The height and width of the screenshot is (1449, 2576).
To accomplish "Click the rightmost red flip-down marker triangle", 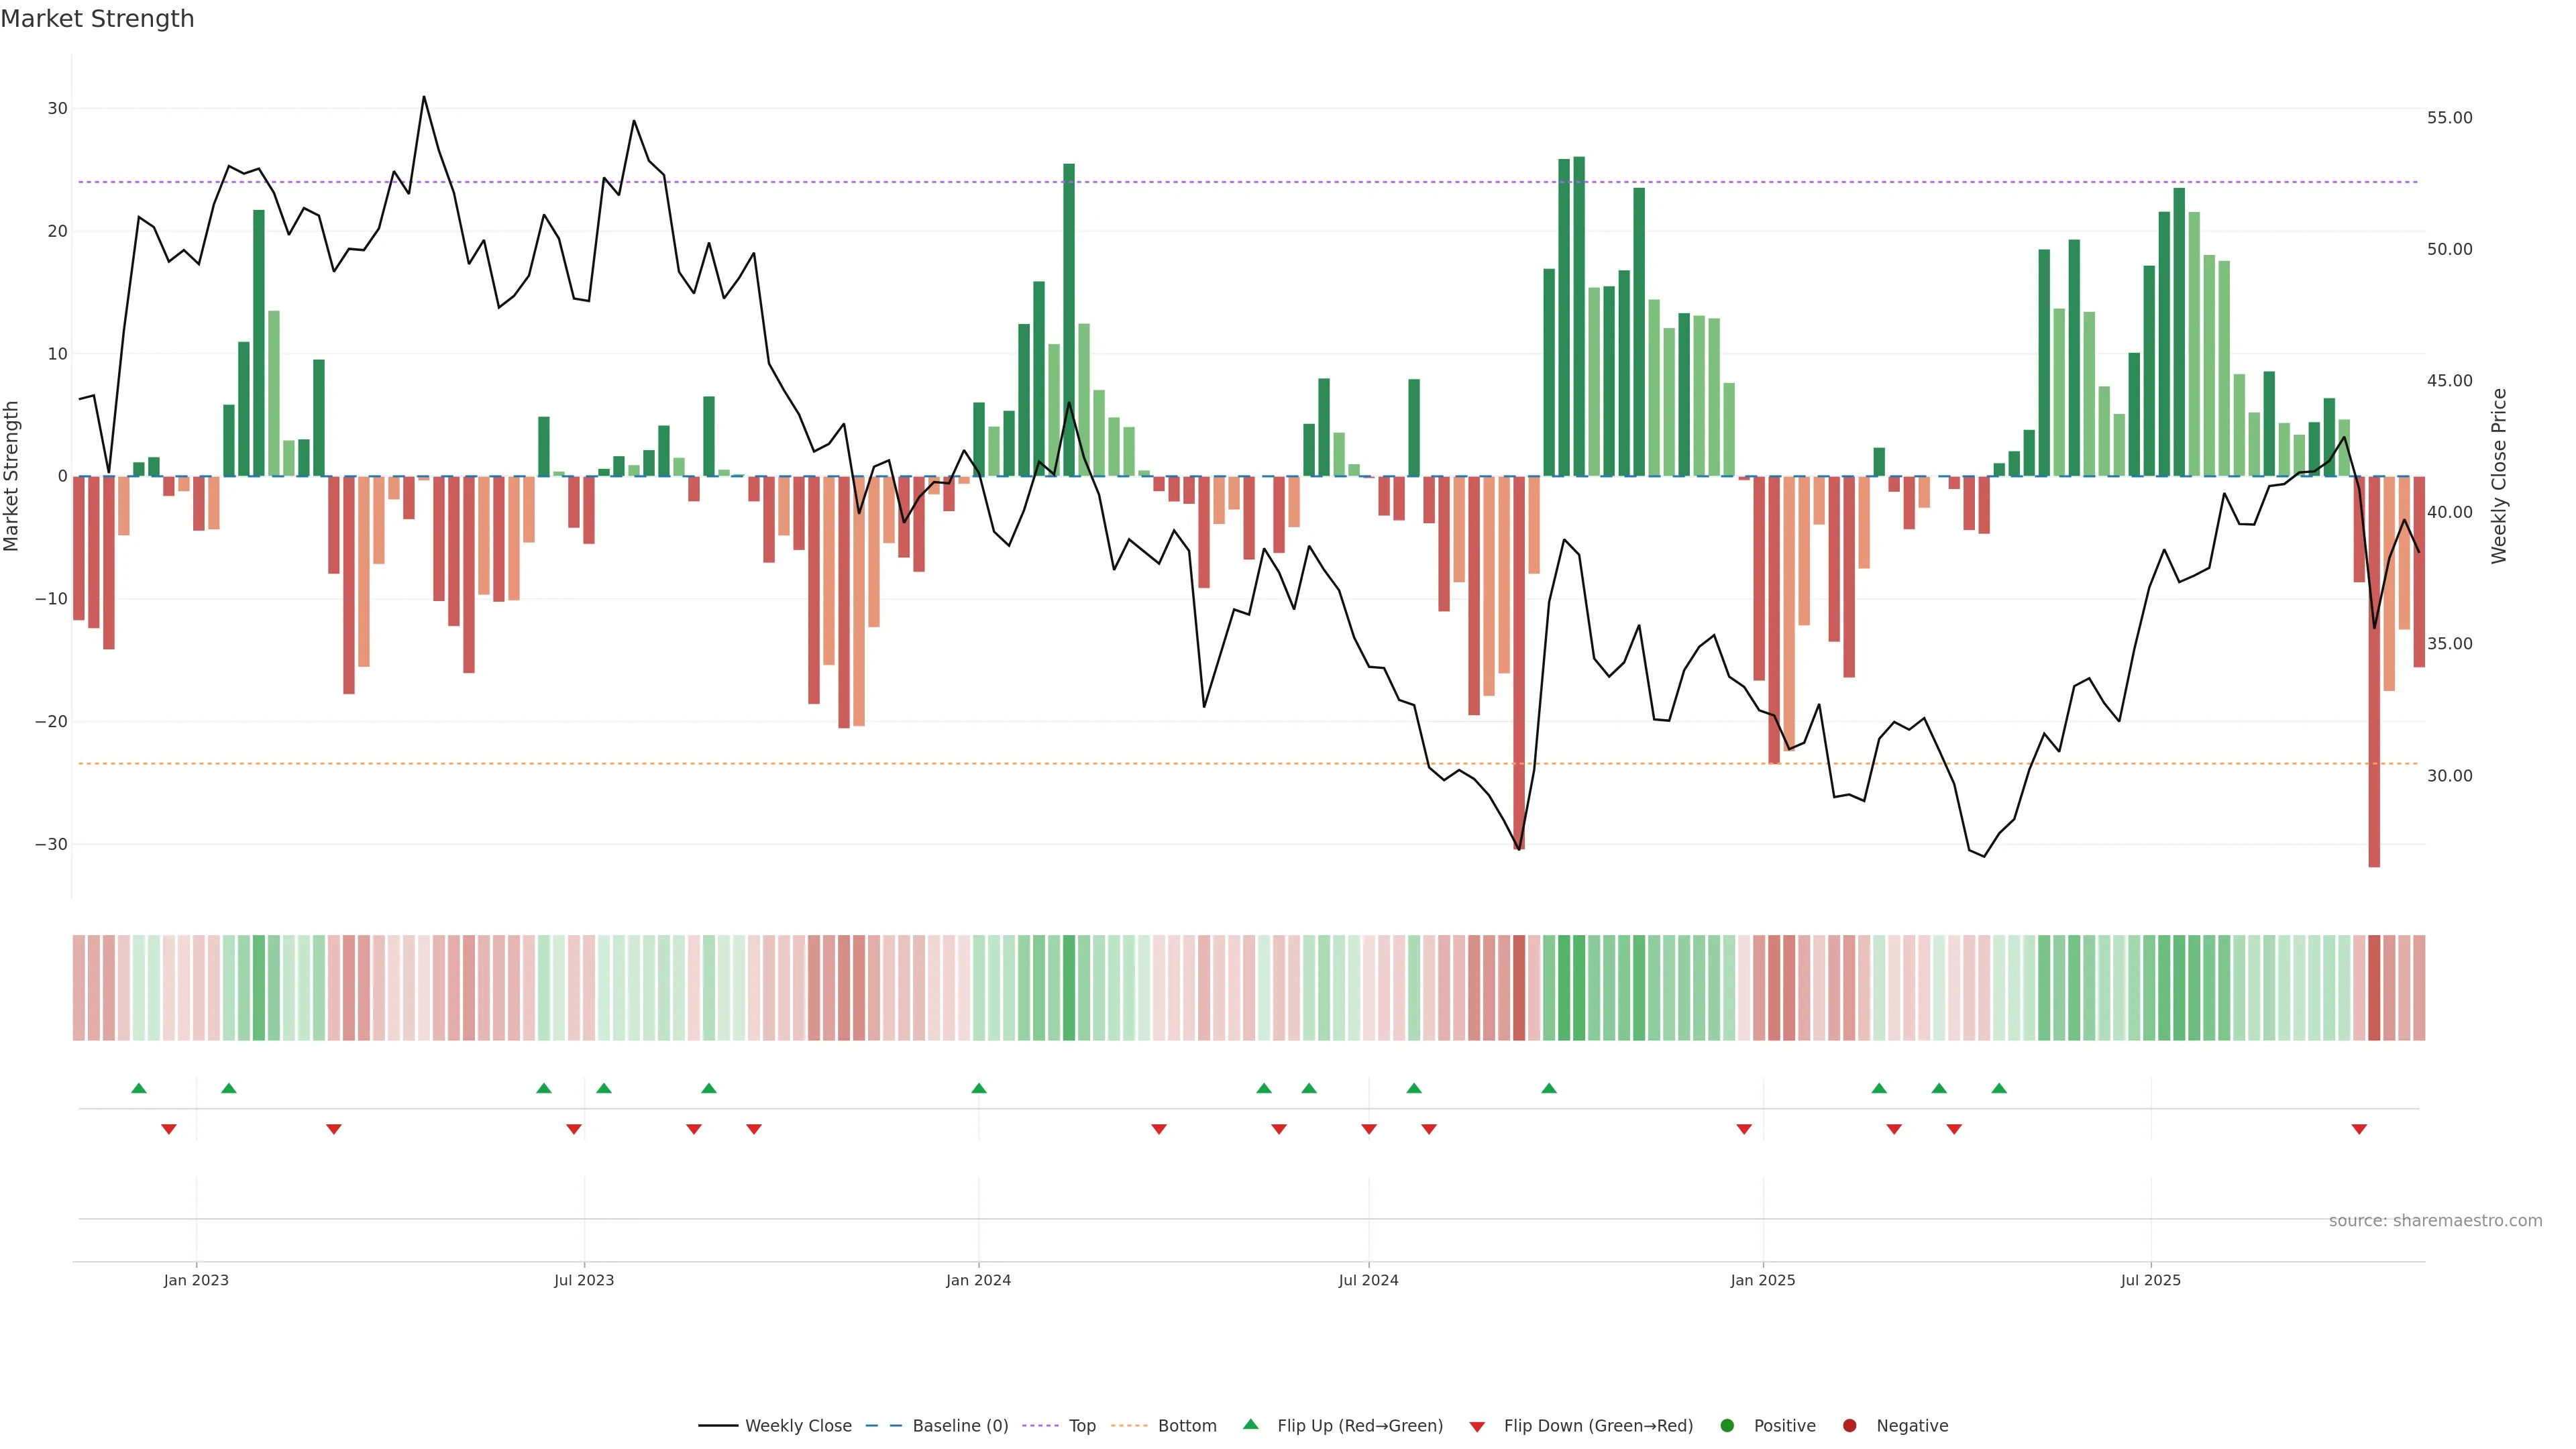I will pos(2359,1129).
